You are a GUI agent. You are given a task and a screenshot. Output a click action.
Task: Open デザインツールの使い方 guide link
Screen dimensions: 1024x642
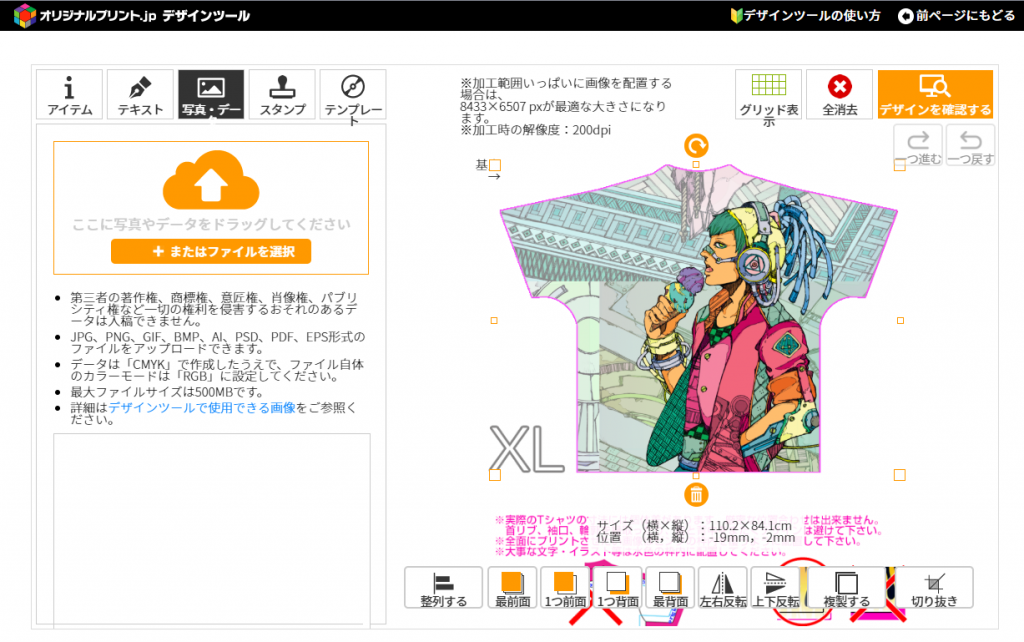tap(805, 15)
